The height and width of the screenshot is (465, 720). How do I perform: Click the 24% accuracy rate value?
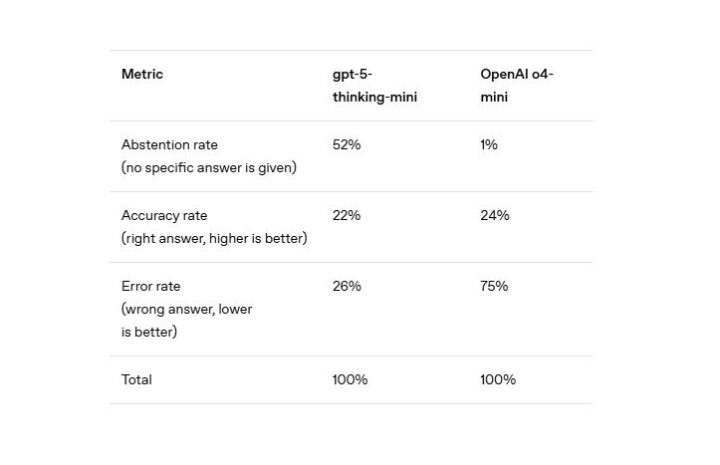click(x=495, y=215)
